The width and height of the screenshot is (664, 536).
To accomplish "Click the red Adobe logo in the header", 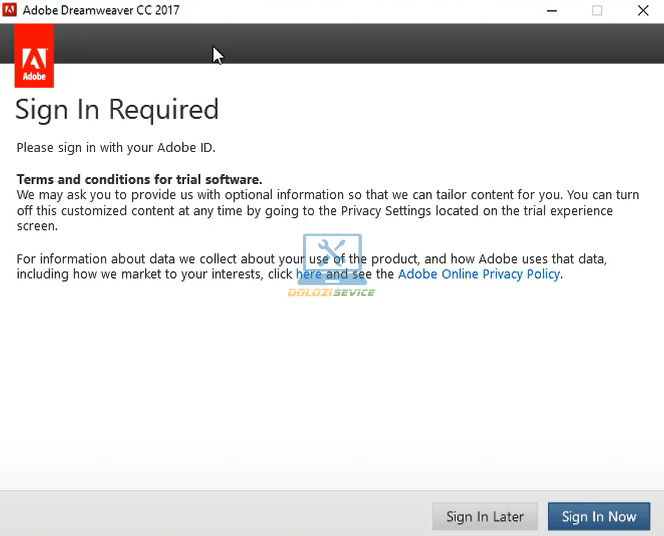I will tap(35, 59).
